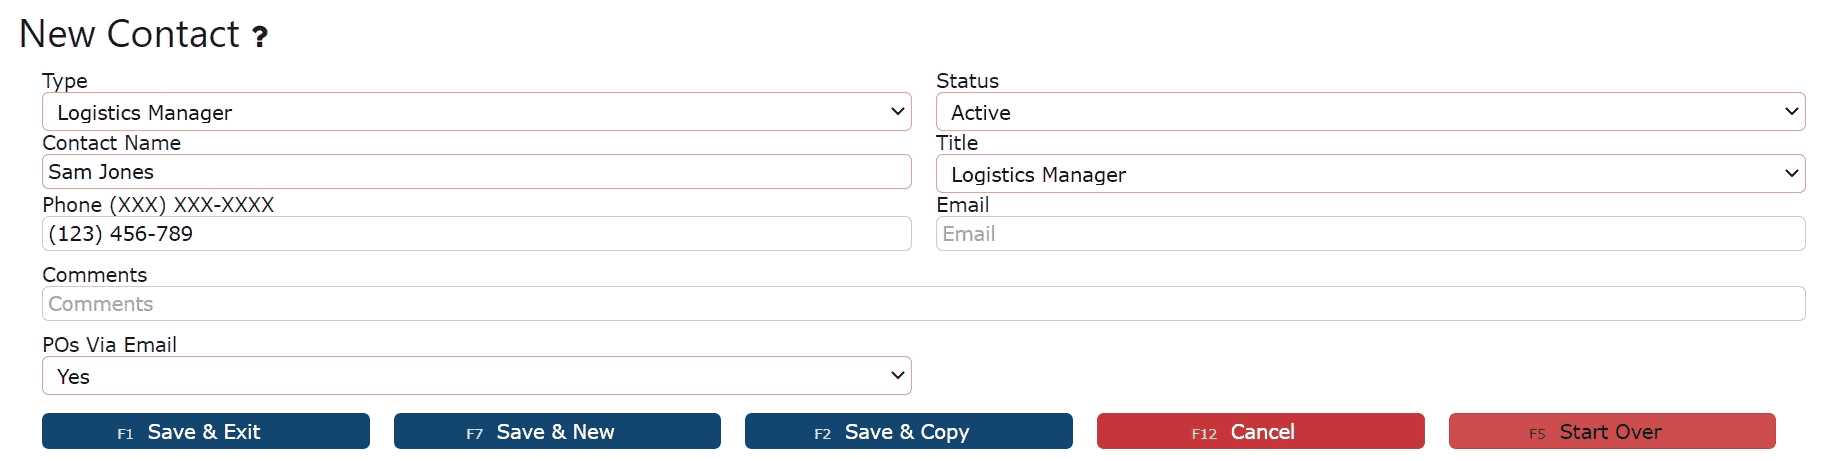Click the Comments text field

click(922, 304)
